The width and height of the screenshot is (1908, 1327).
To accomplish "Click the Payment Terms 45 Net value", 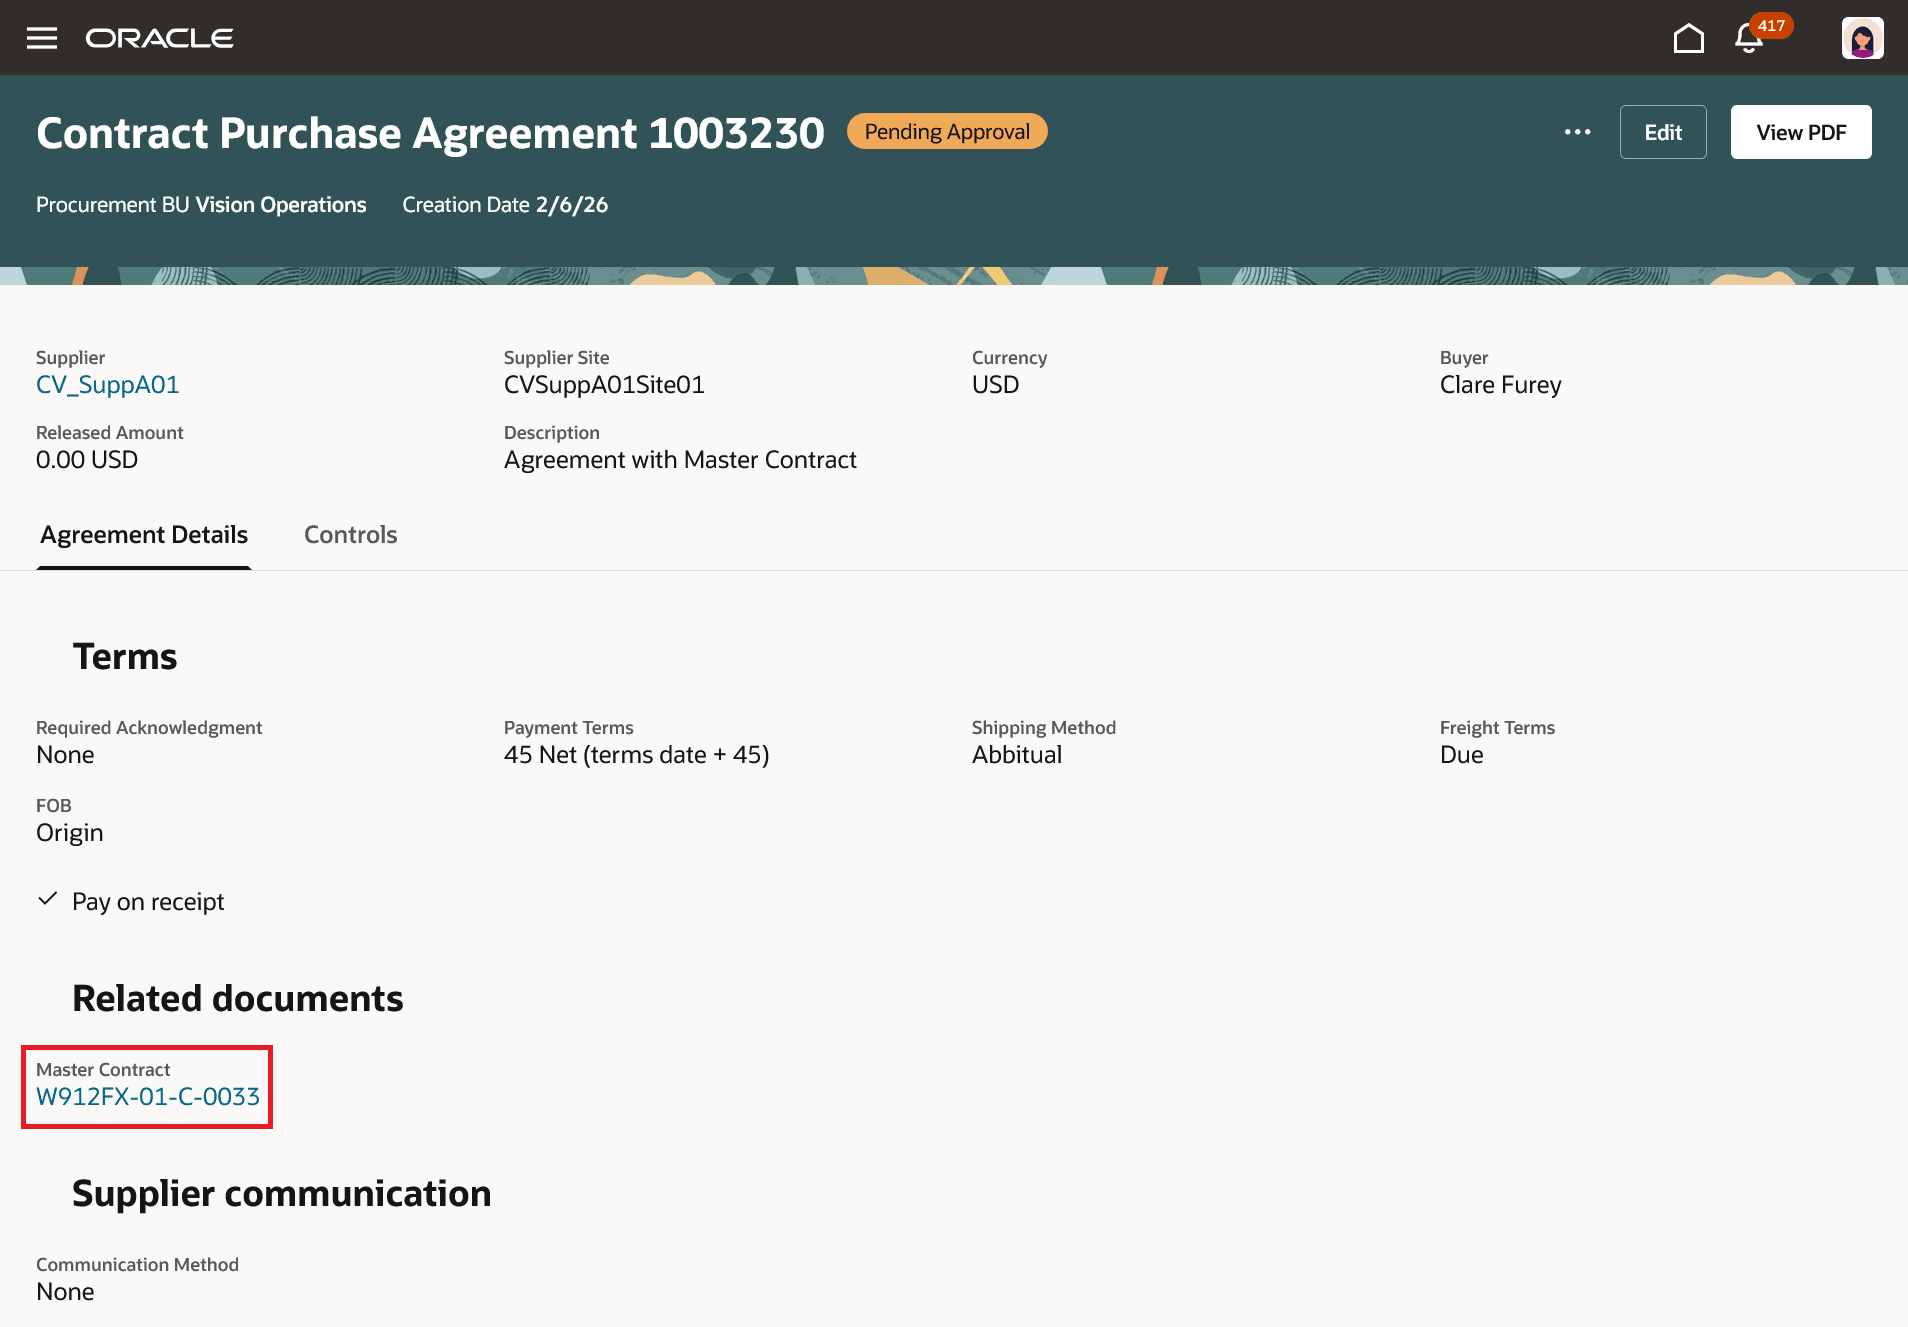I will pos(636,754).
